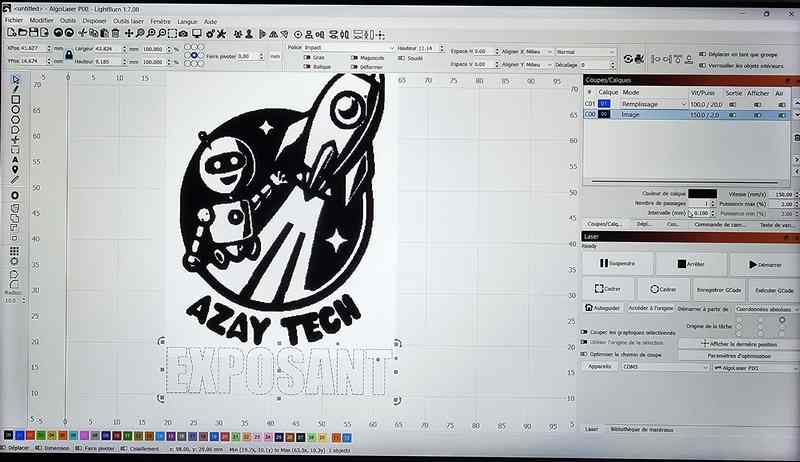Viewport: 800px width, 462px height.
Task: Choose the Grid array tool
Action: 15,250
